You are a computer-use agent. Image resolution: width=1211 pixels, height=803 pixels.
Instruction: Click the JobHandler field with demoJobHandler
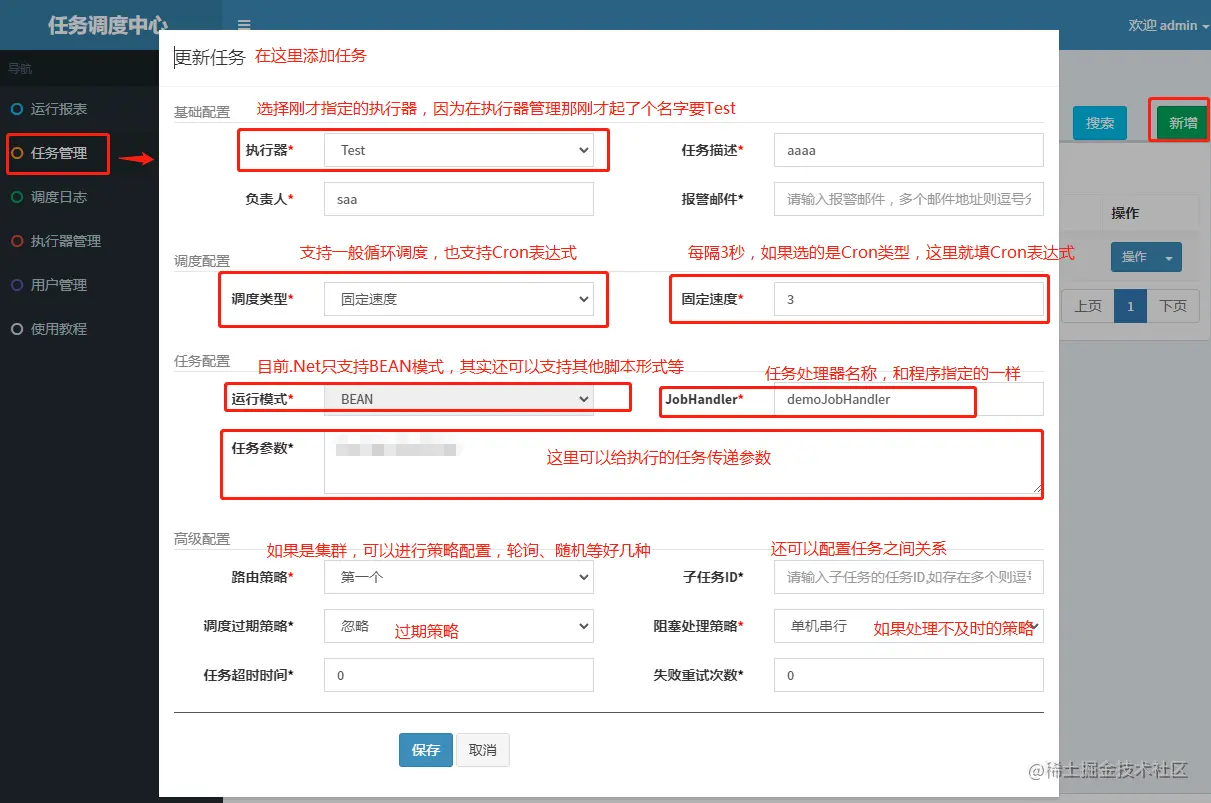tap(909, 399)
